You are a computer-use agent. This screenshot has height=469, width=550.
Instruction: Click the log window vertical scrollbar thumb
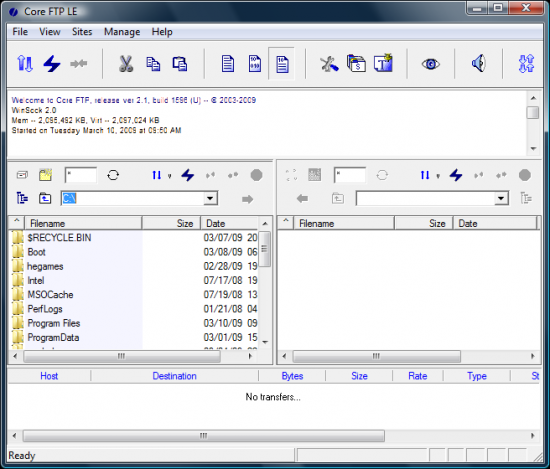pos(533,113)
